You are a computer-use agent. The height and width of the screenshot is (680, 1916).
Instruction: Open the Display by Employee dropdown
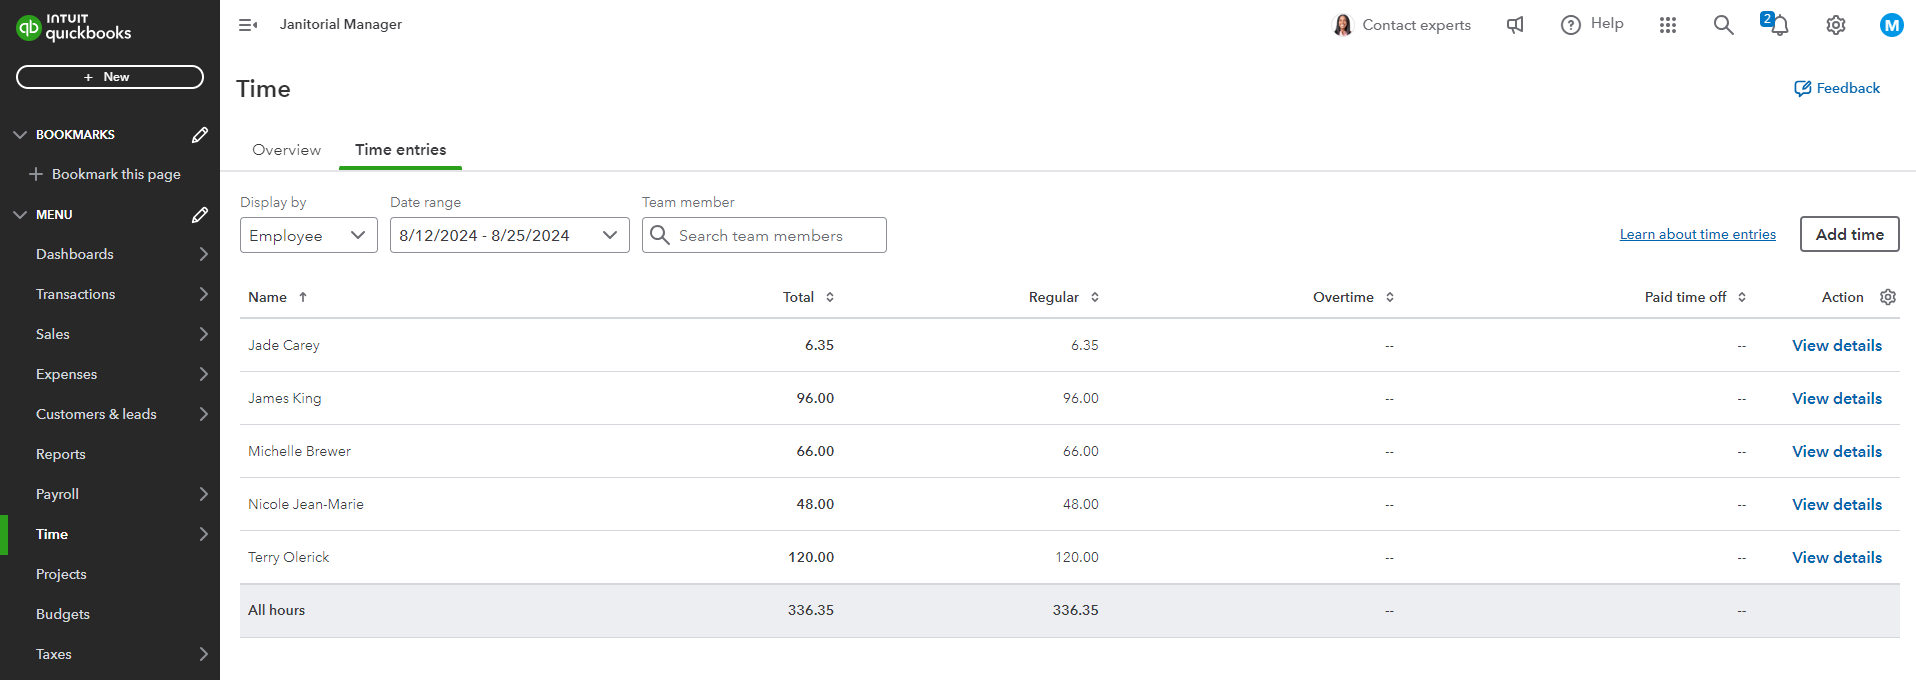pyautogui.click(x=308, y=235)
